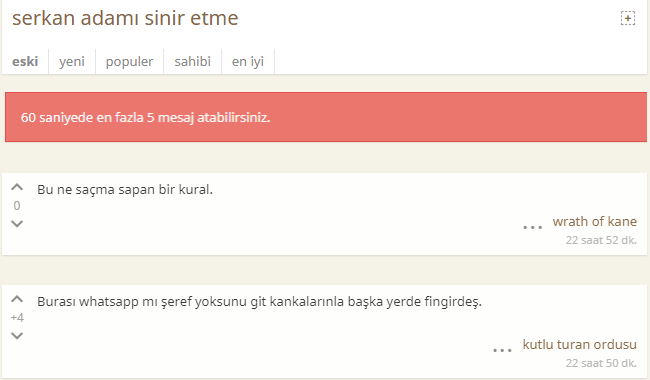Open the "22 saat 52 dk." entry timestamp

(601, 240)
